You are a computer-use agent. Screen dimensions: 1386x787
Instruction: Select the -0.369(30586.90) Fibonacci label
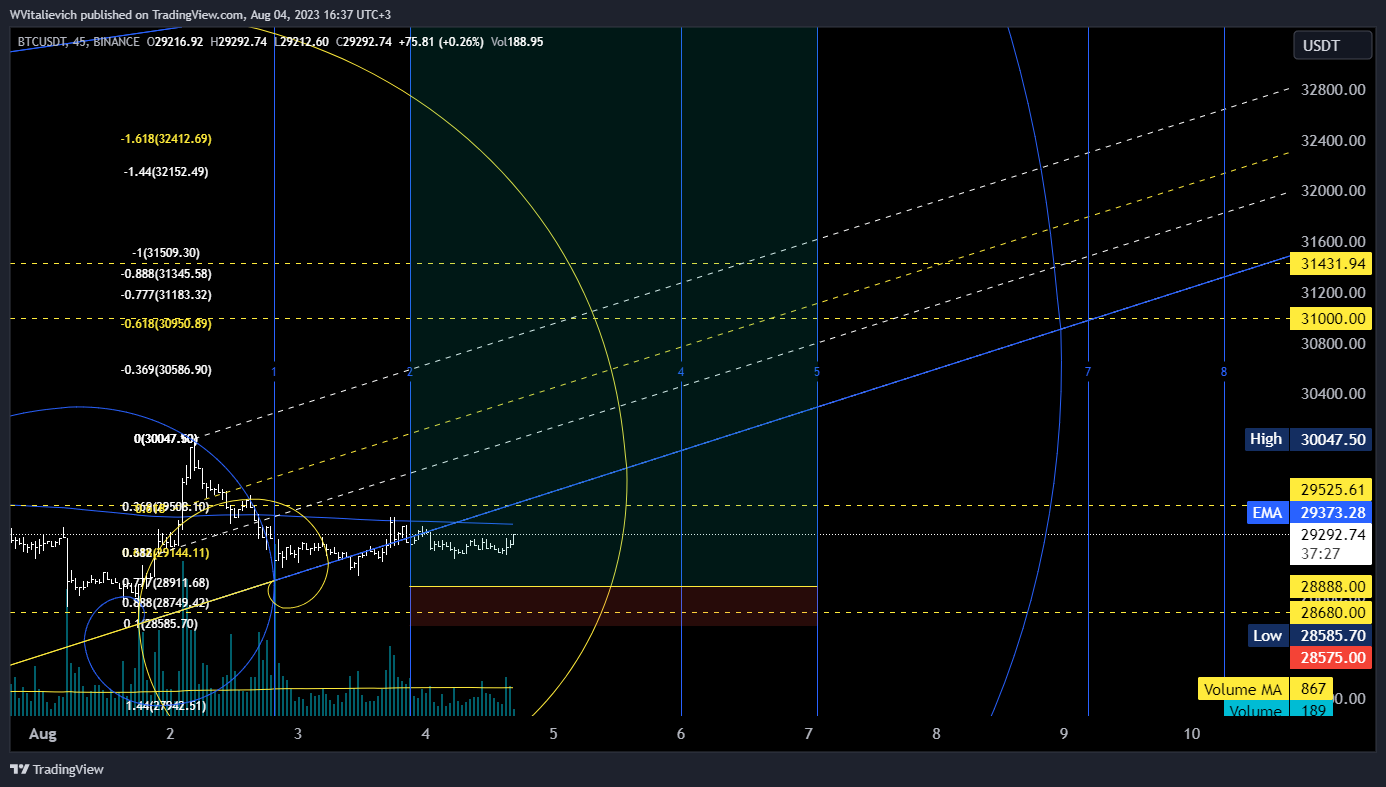coord(166,370)
